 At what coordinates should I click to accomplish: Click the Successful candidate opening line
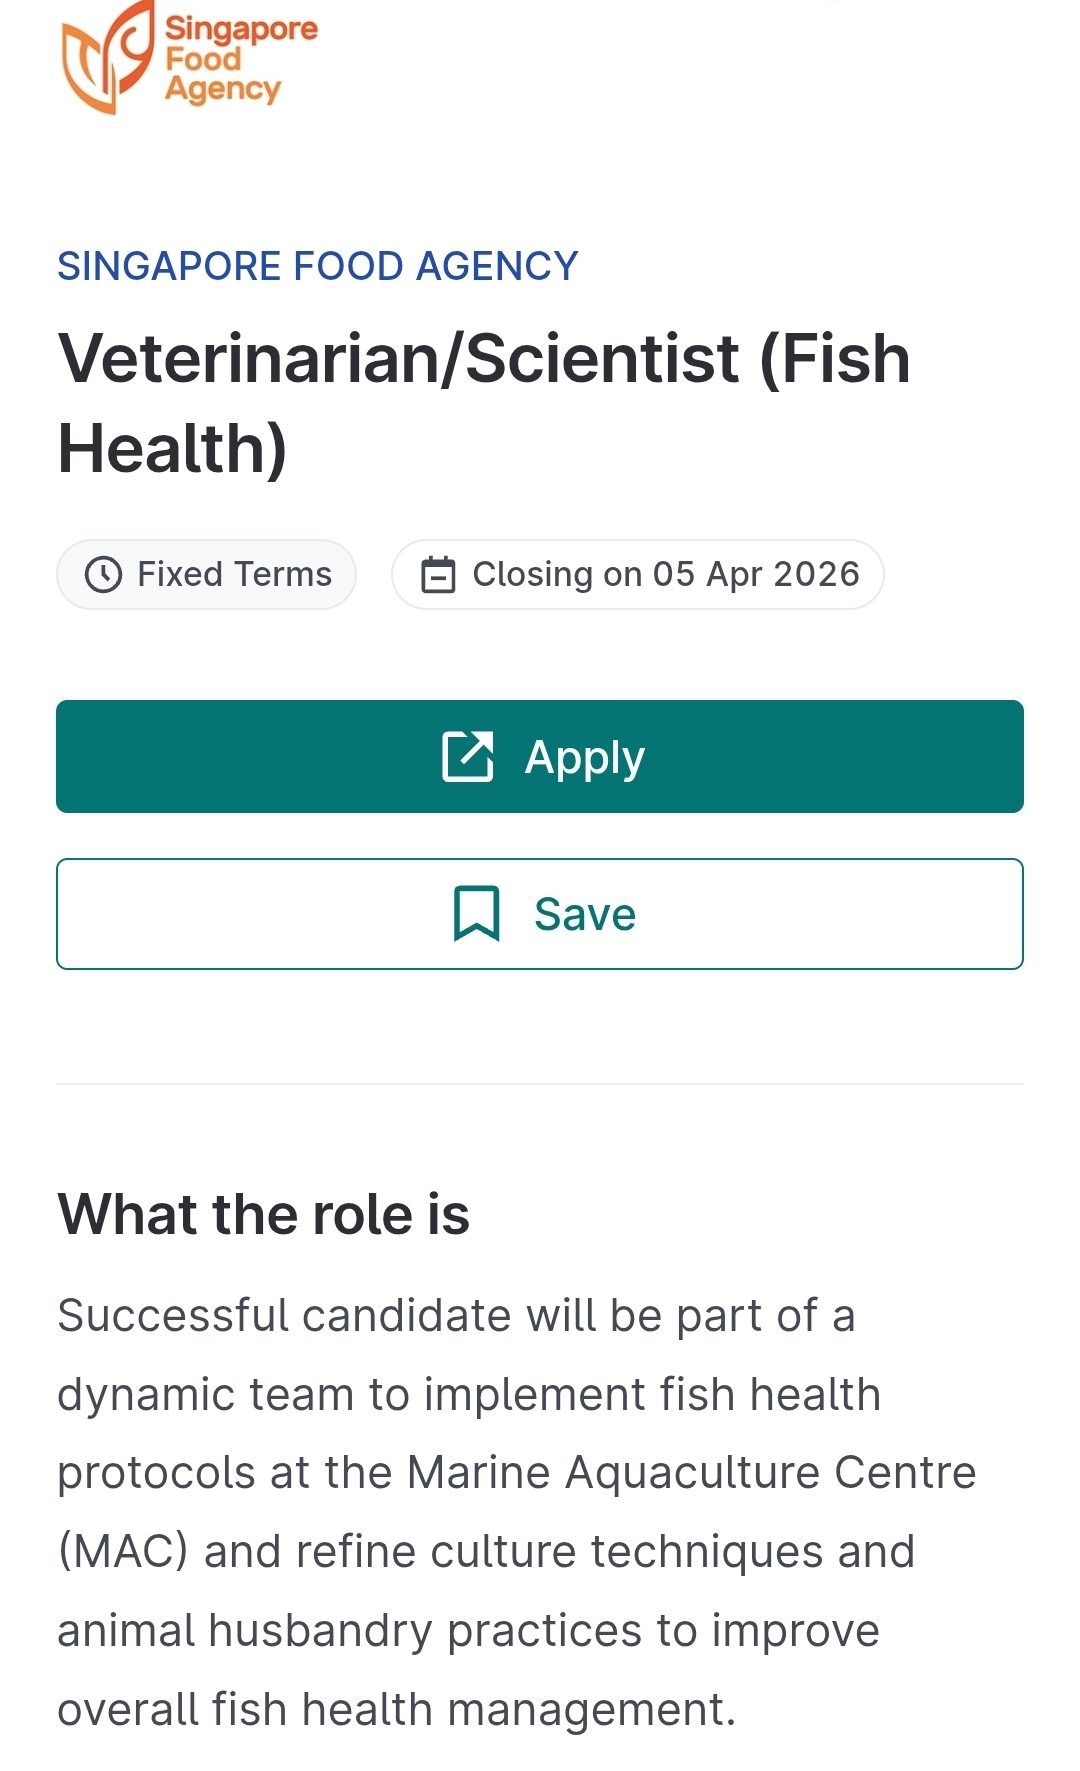(x=456, y=1315)
